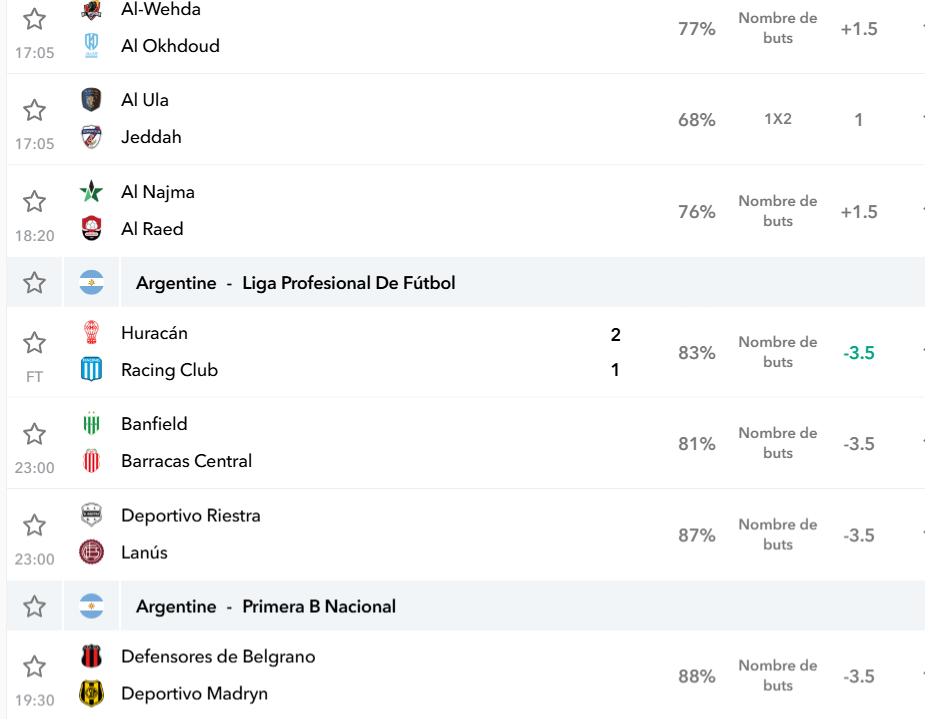Click the Argentina flag beside Primera B Nacional
This screenshot has width=925, height=719.
coord(91,606)
